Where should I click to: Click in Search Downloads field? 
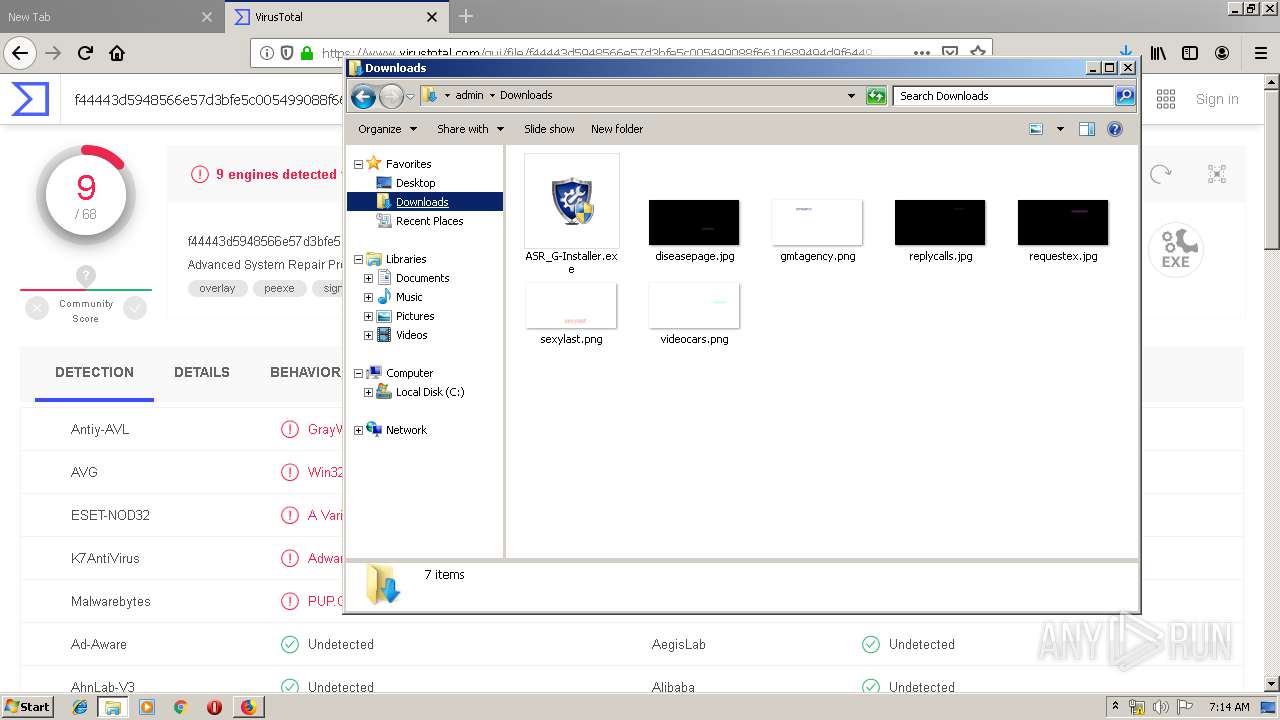[1003, 96]
